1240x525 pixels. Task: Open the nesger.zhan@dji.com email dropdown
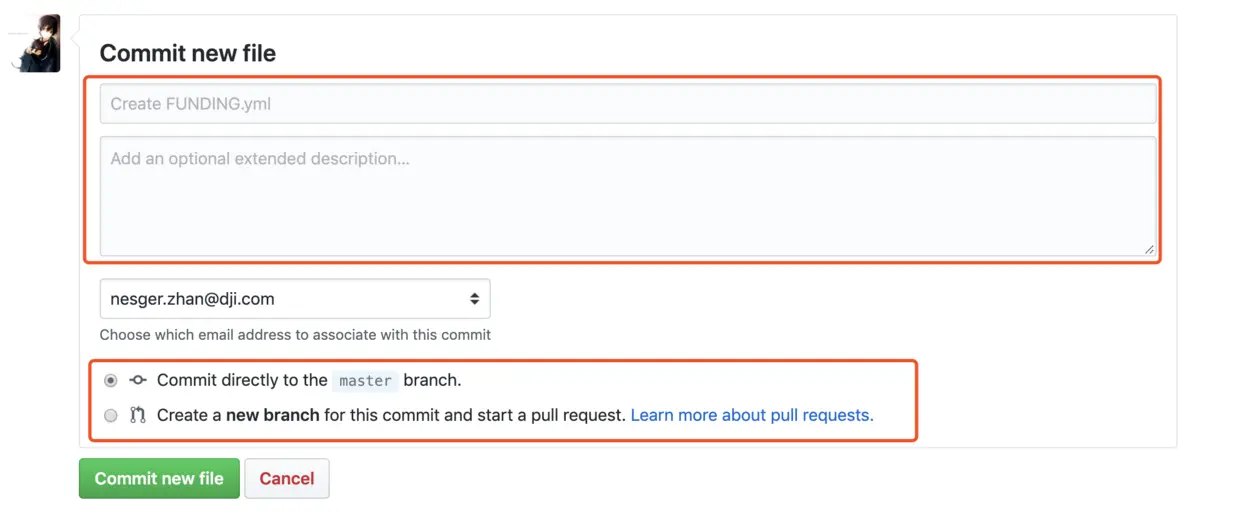click(x=294, y=299)
